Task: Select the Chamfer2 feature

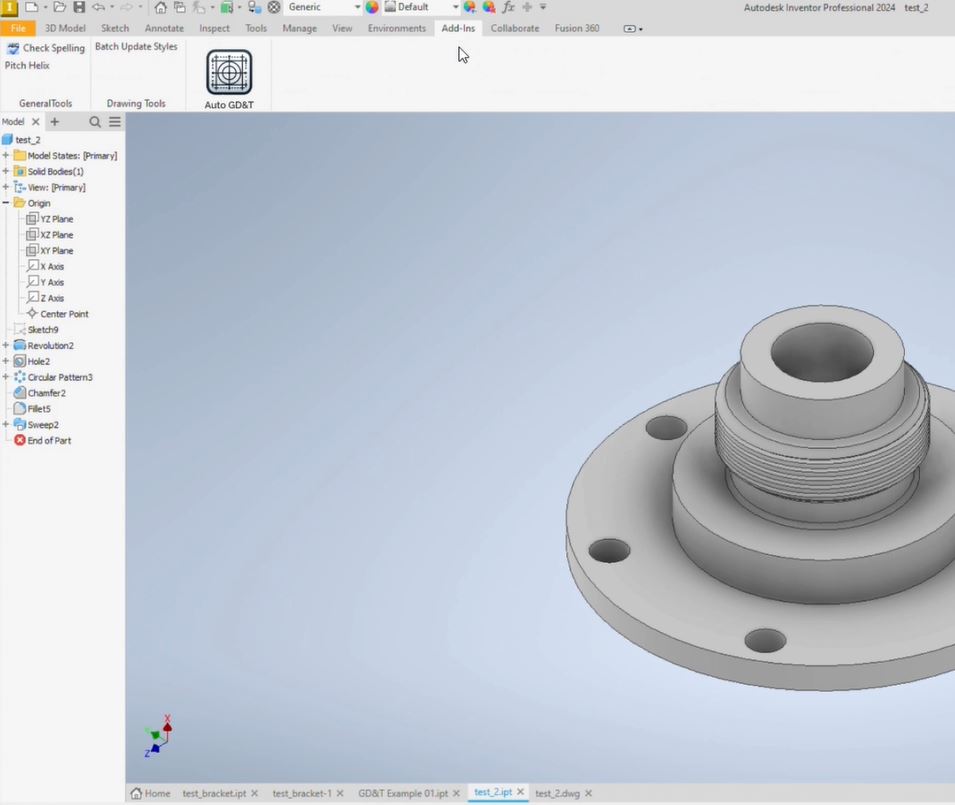Action: pyautogui.click(x=40, y=393)
